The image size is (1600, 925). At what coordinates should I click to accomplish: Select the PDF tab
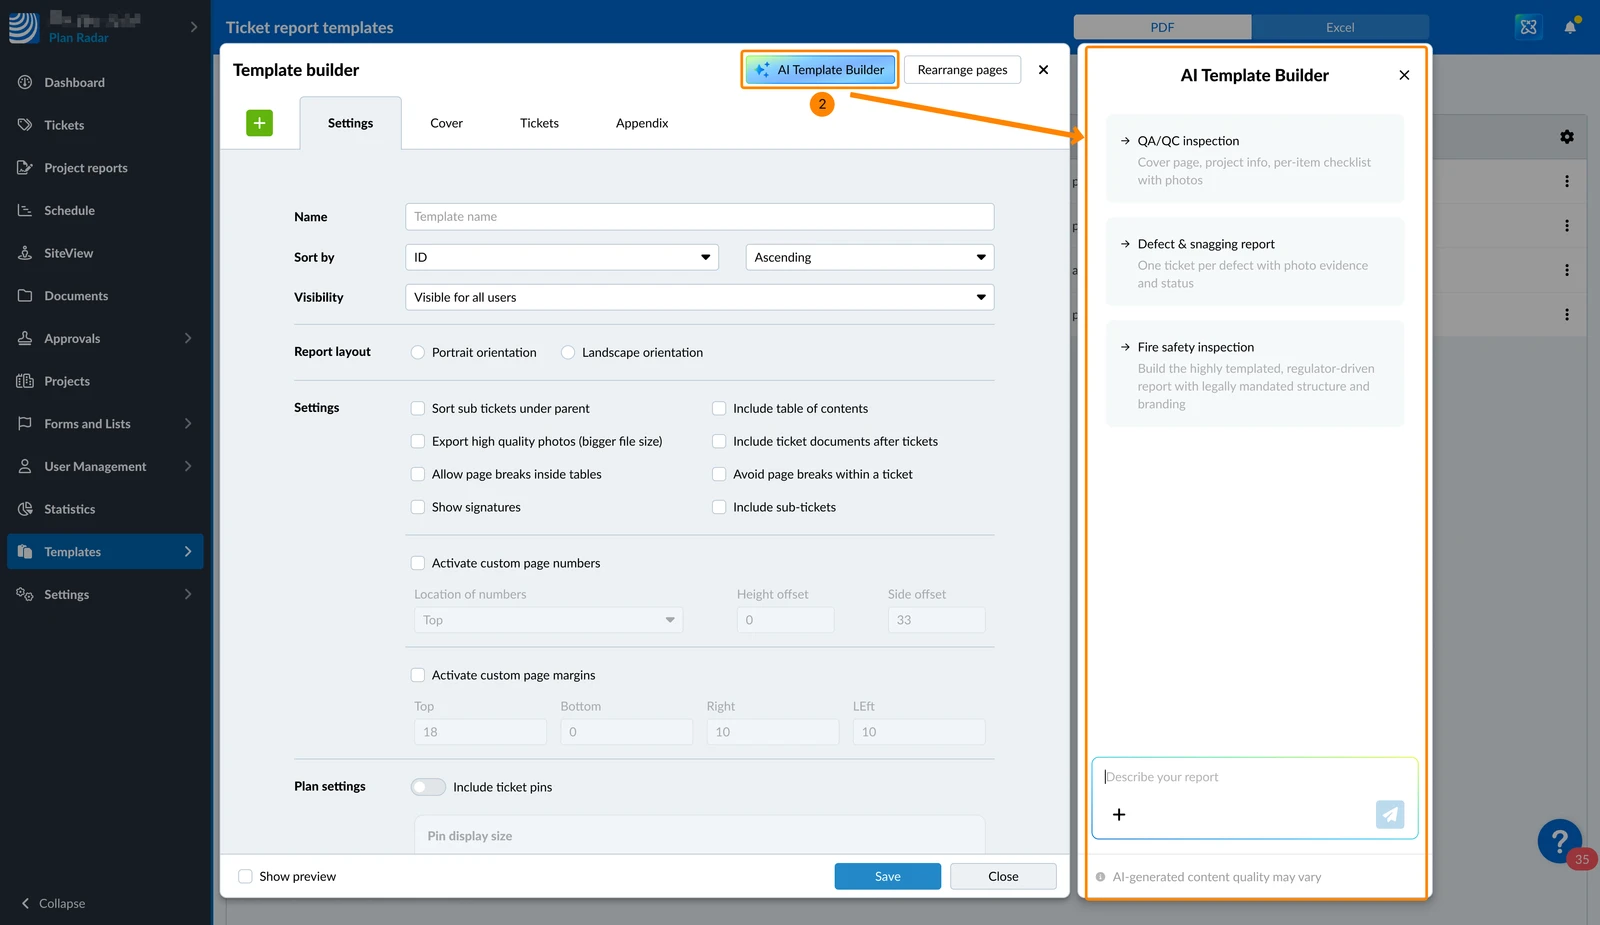(x=1162, y=27)
